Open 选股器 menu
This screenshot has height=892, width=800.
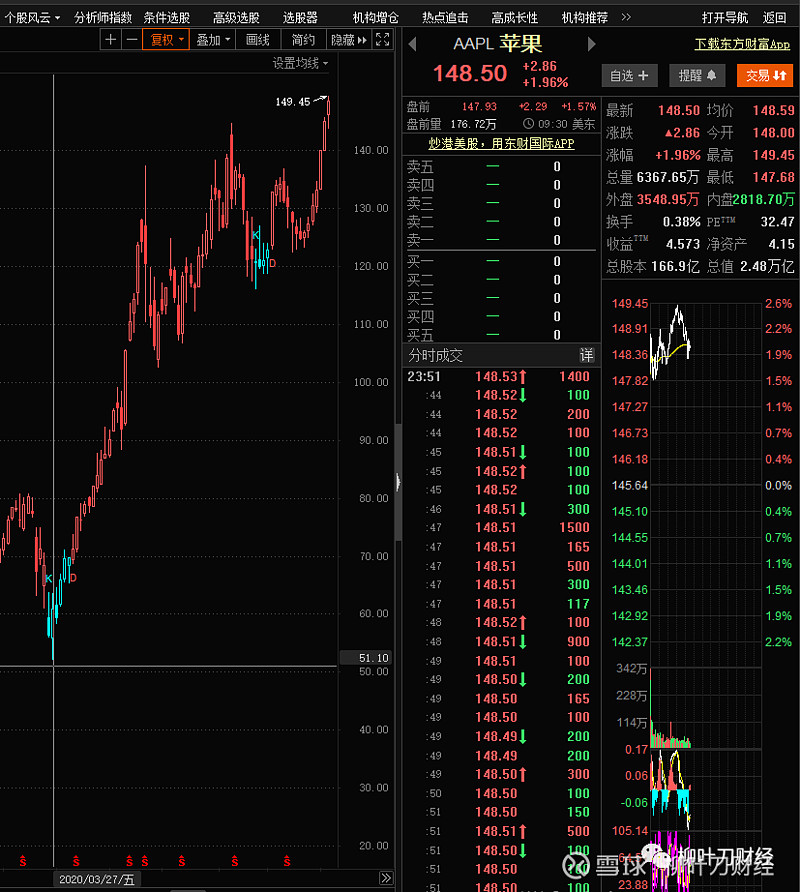pyautogui.click(x=300, y=18)
